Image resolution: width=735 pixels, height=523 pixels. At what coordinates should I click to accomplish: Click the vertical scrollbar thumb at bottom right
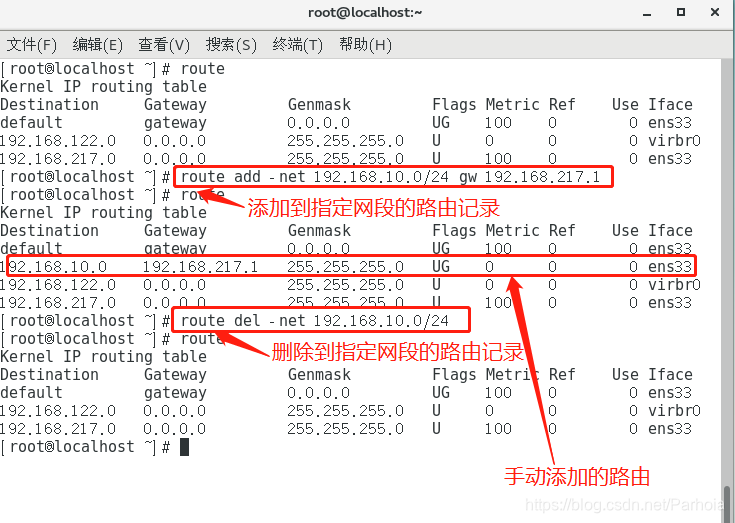[x=728, y=504]
